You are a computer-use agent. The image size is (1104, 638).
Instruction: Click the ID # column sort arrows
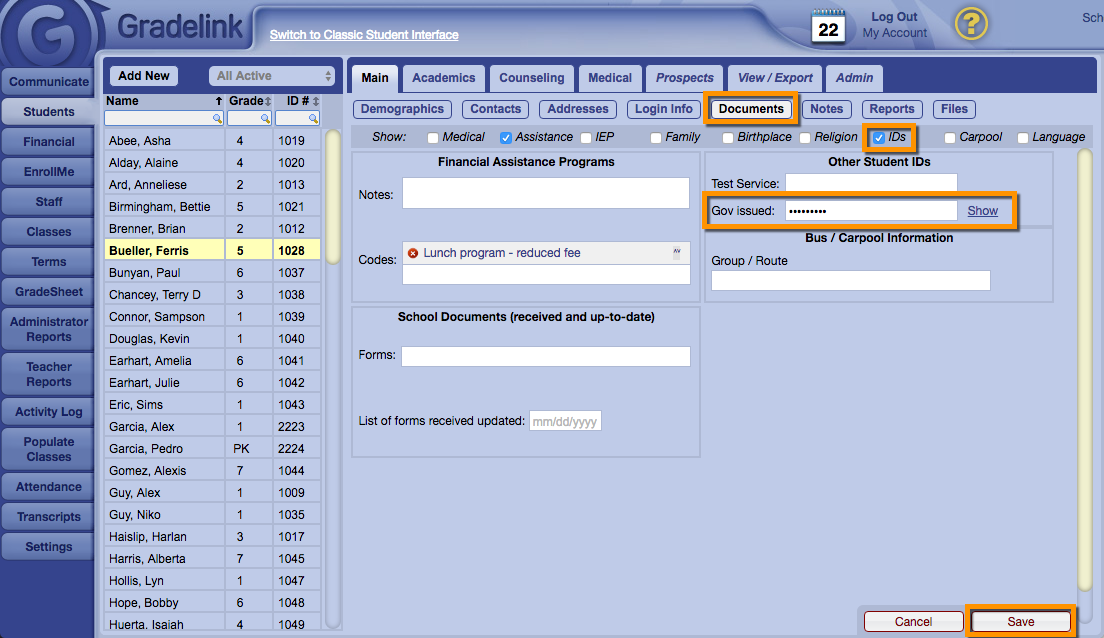[316, 101]
